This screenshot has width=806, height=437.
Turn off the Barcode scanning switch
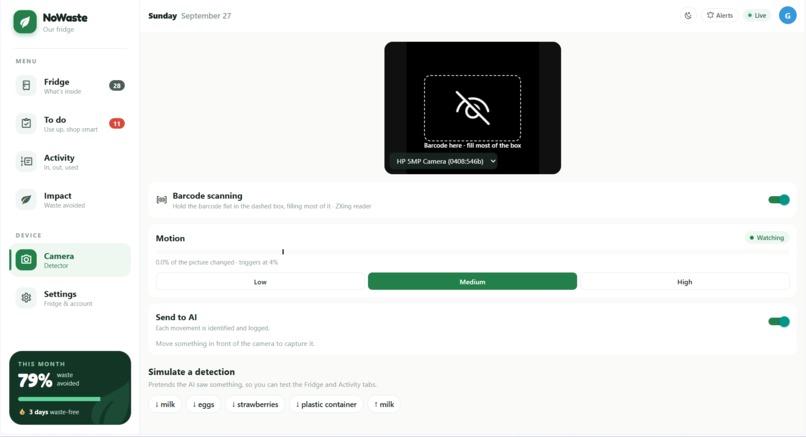click(779, 199)
